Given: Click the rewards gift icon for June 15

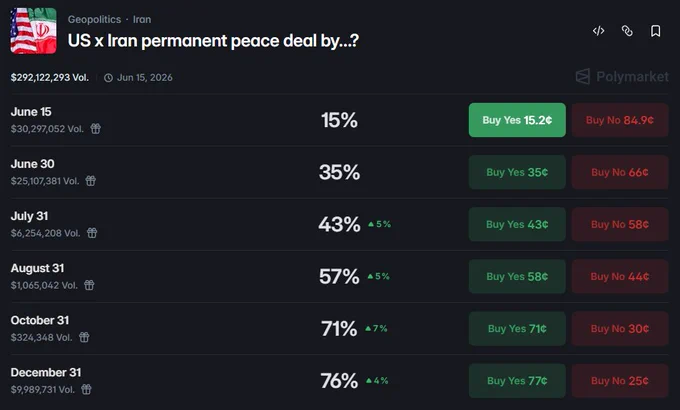Looking at the screenshot, I should coord(95,128).
